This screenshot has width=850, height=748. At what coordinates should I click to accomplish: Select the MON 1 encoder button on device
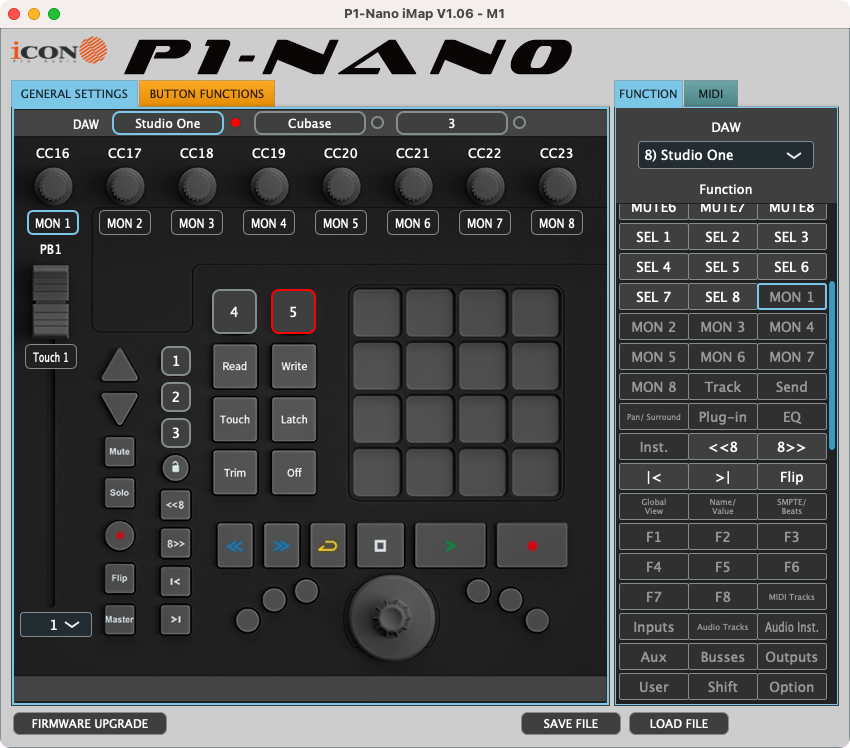[53, 223]
